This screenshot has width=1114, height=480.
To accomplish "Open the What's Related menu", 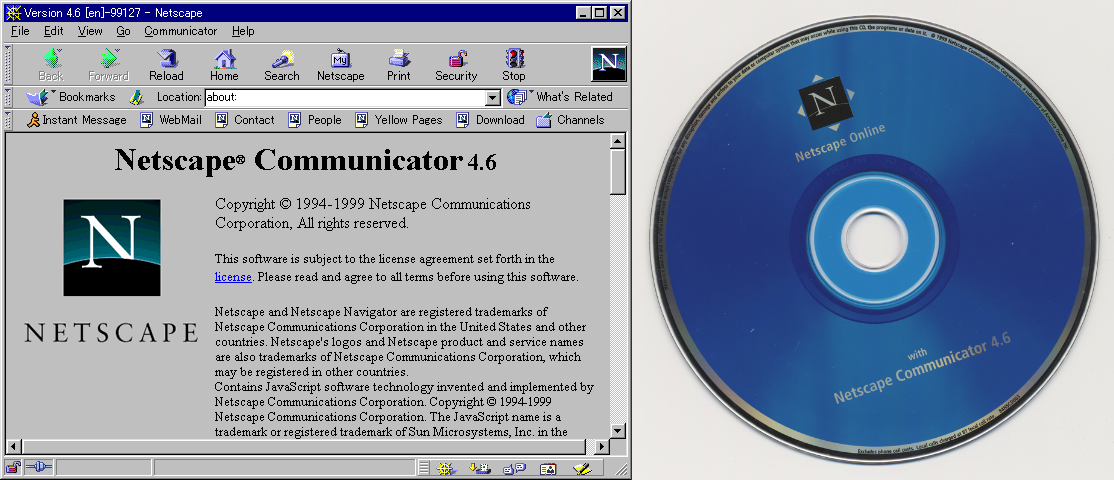I will [x=560, y=97].
